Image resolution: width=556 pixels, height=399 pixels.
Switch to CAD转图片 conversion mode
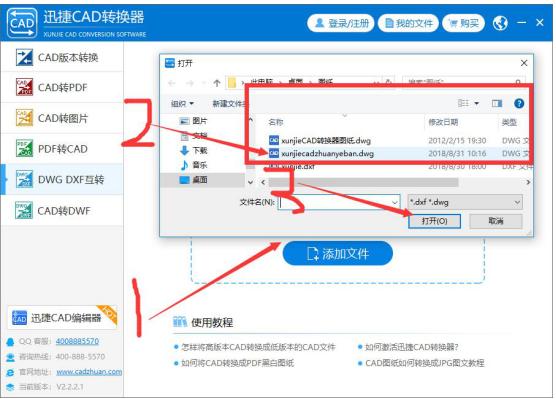point(62,118)
